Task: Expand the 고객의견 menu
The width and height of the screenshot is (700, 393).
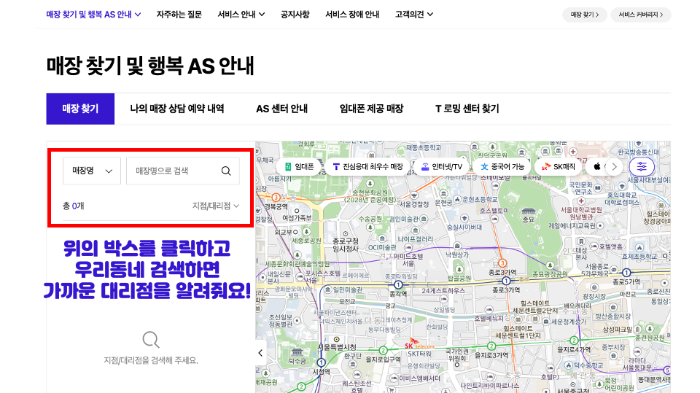Action: point(414,14)
